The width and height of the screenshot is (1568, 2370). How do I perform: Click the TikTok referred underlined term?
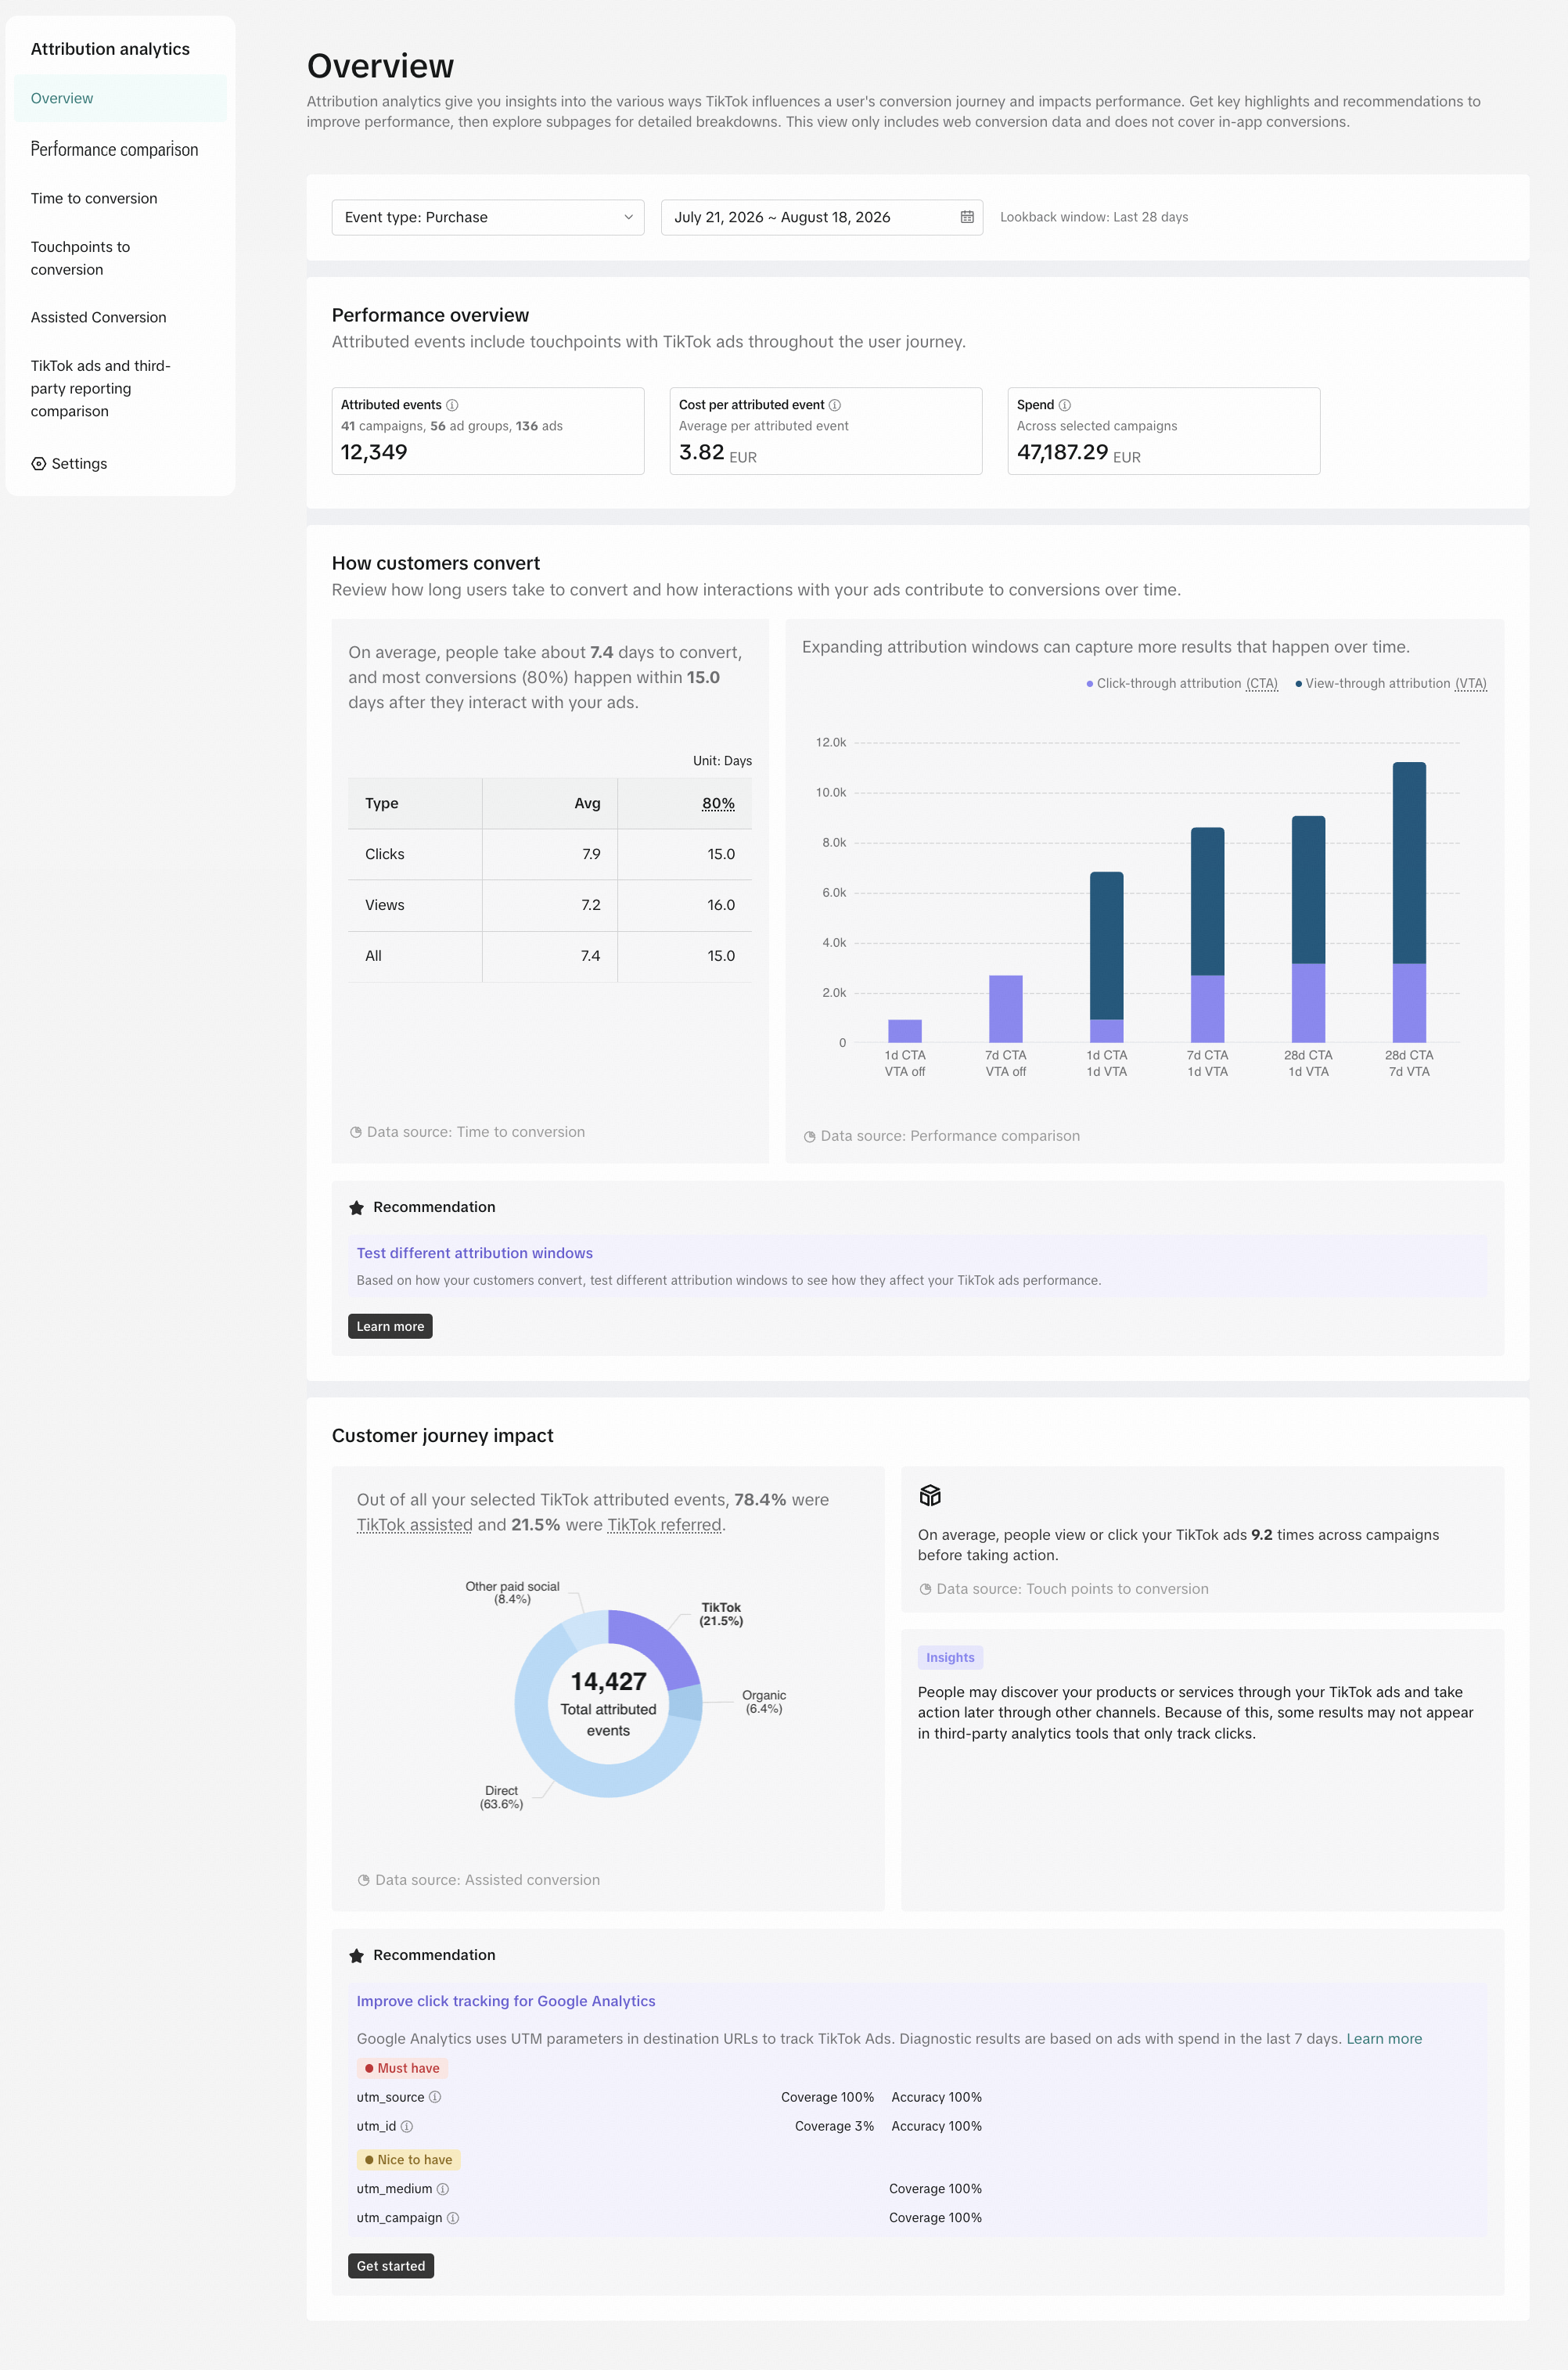tap(664, 1525)
